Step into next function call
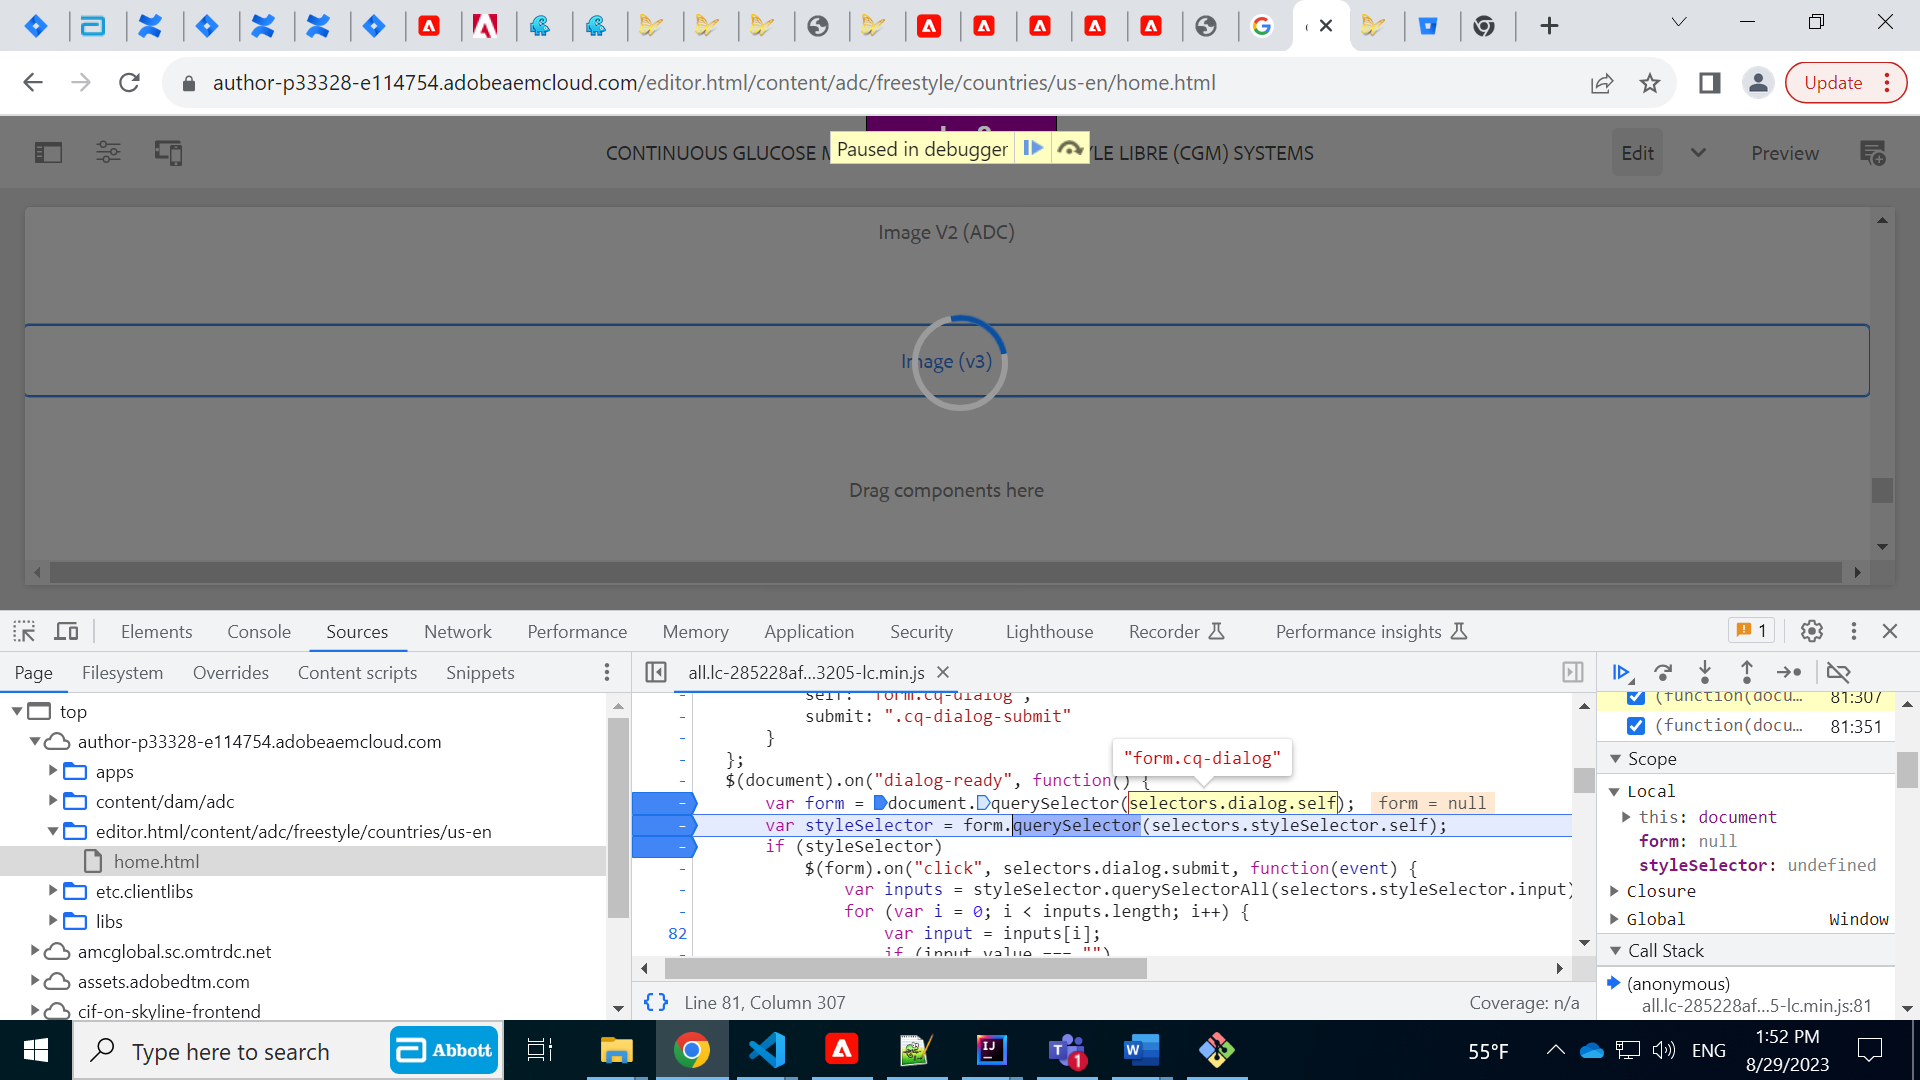This screenshot has height=1080, width=1920. click(x=1705, y=673)
